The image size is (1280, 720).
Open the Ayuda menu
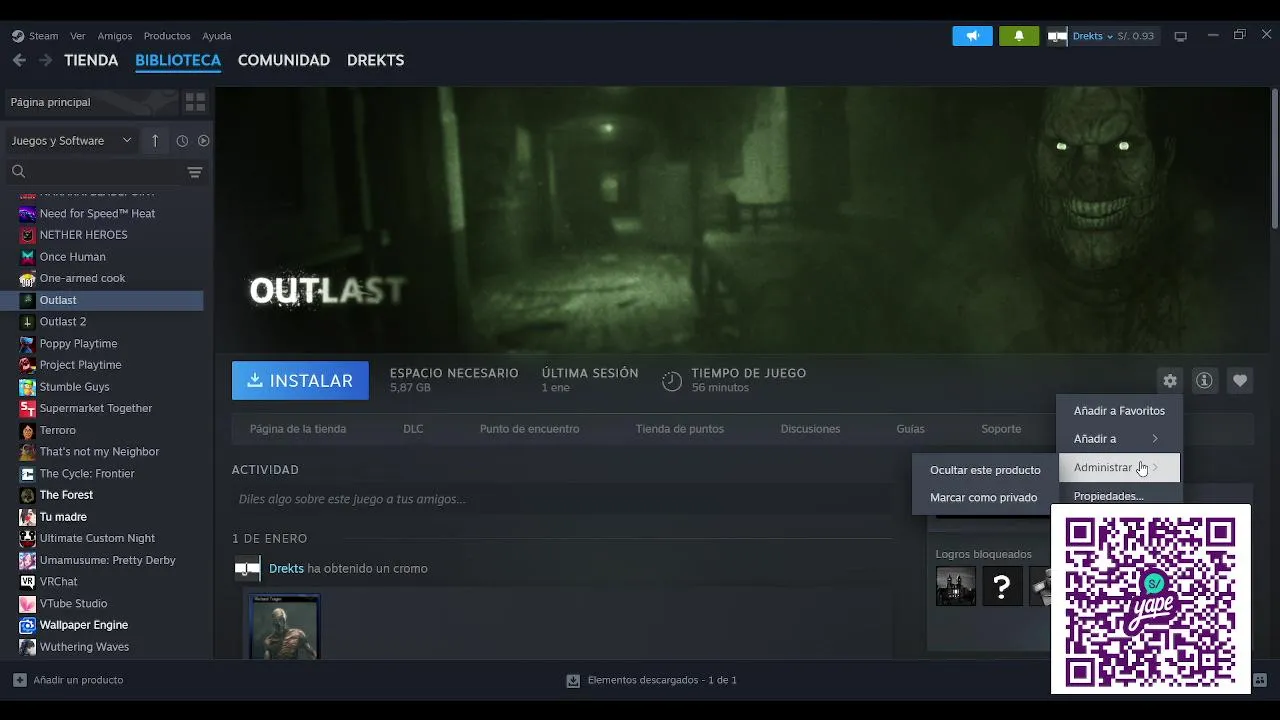pos(217,36)
